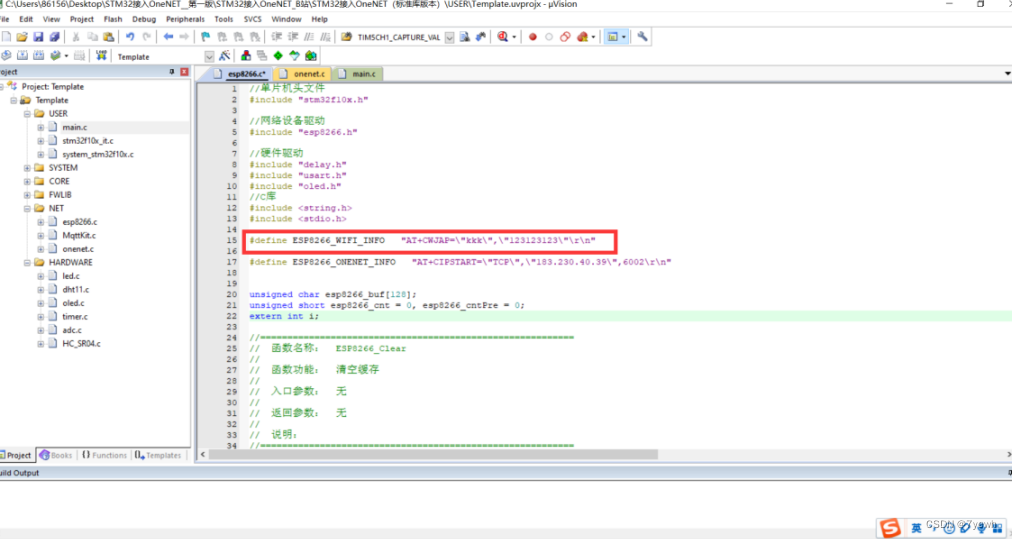This screenshot has height=539, width=1012.
Task: Click the Save All icon
Action: [x=55, y=37]
